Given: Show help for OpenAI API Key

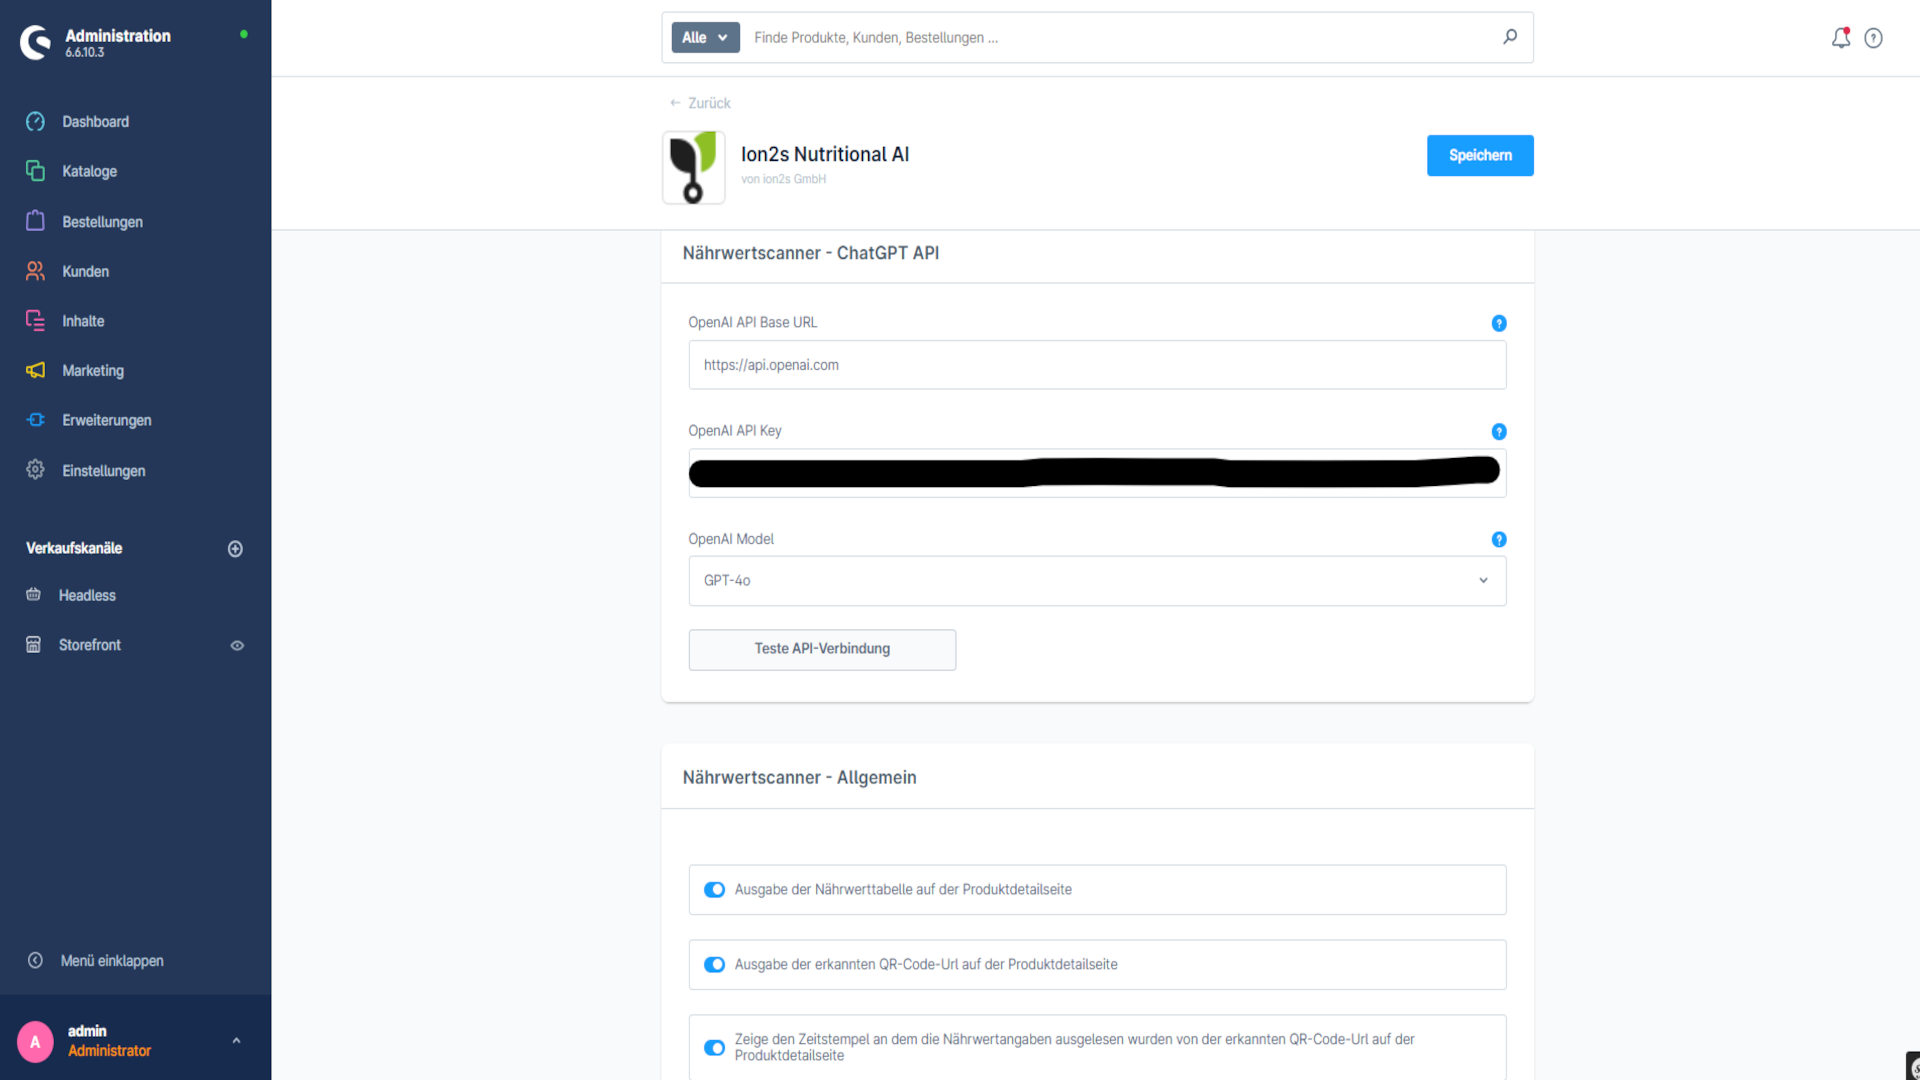Looking at the screenshot, I should click(x=1498, y=431).
